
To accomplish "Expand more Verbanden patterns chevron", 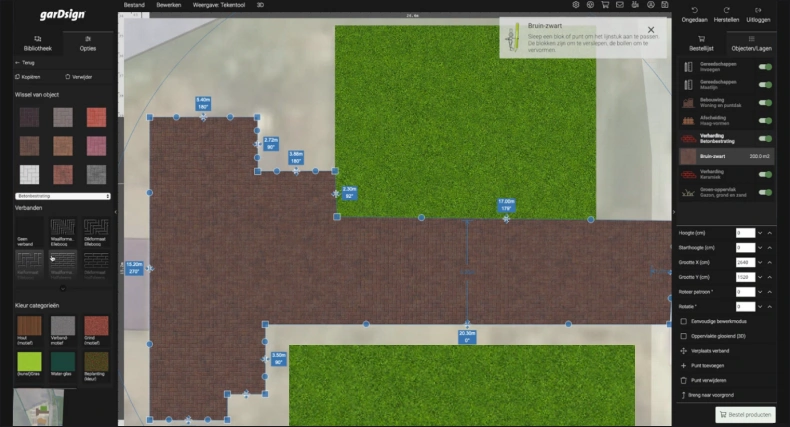I will point(63,289).
